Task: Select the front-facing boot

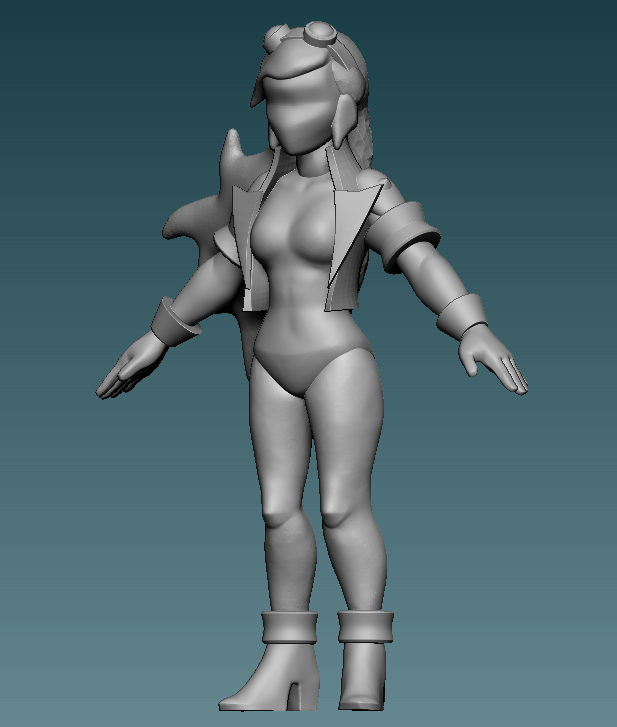Action: [x=362, y=665]
